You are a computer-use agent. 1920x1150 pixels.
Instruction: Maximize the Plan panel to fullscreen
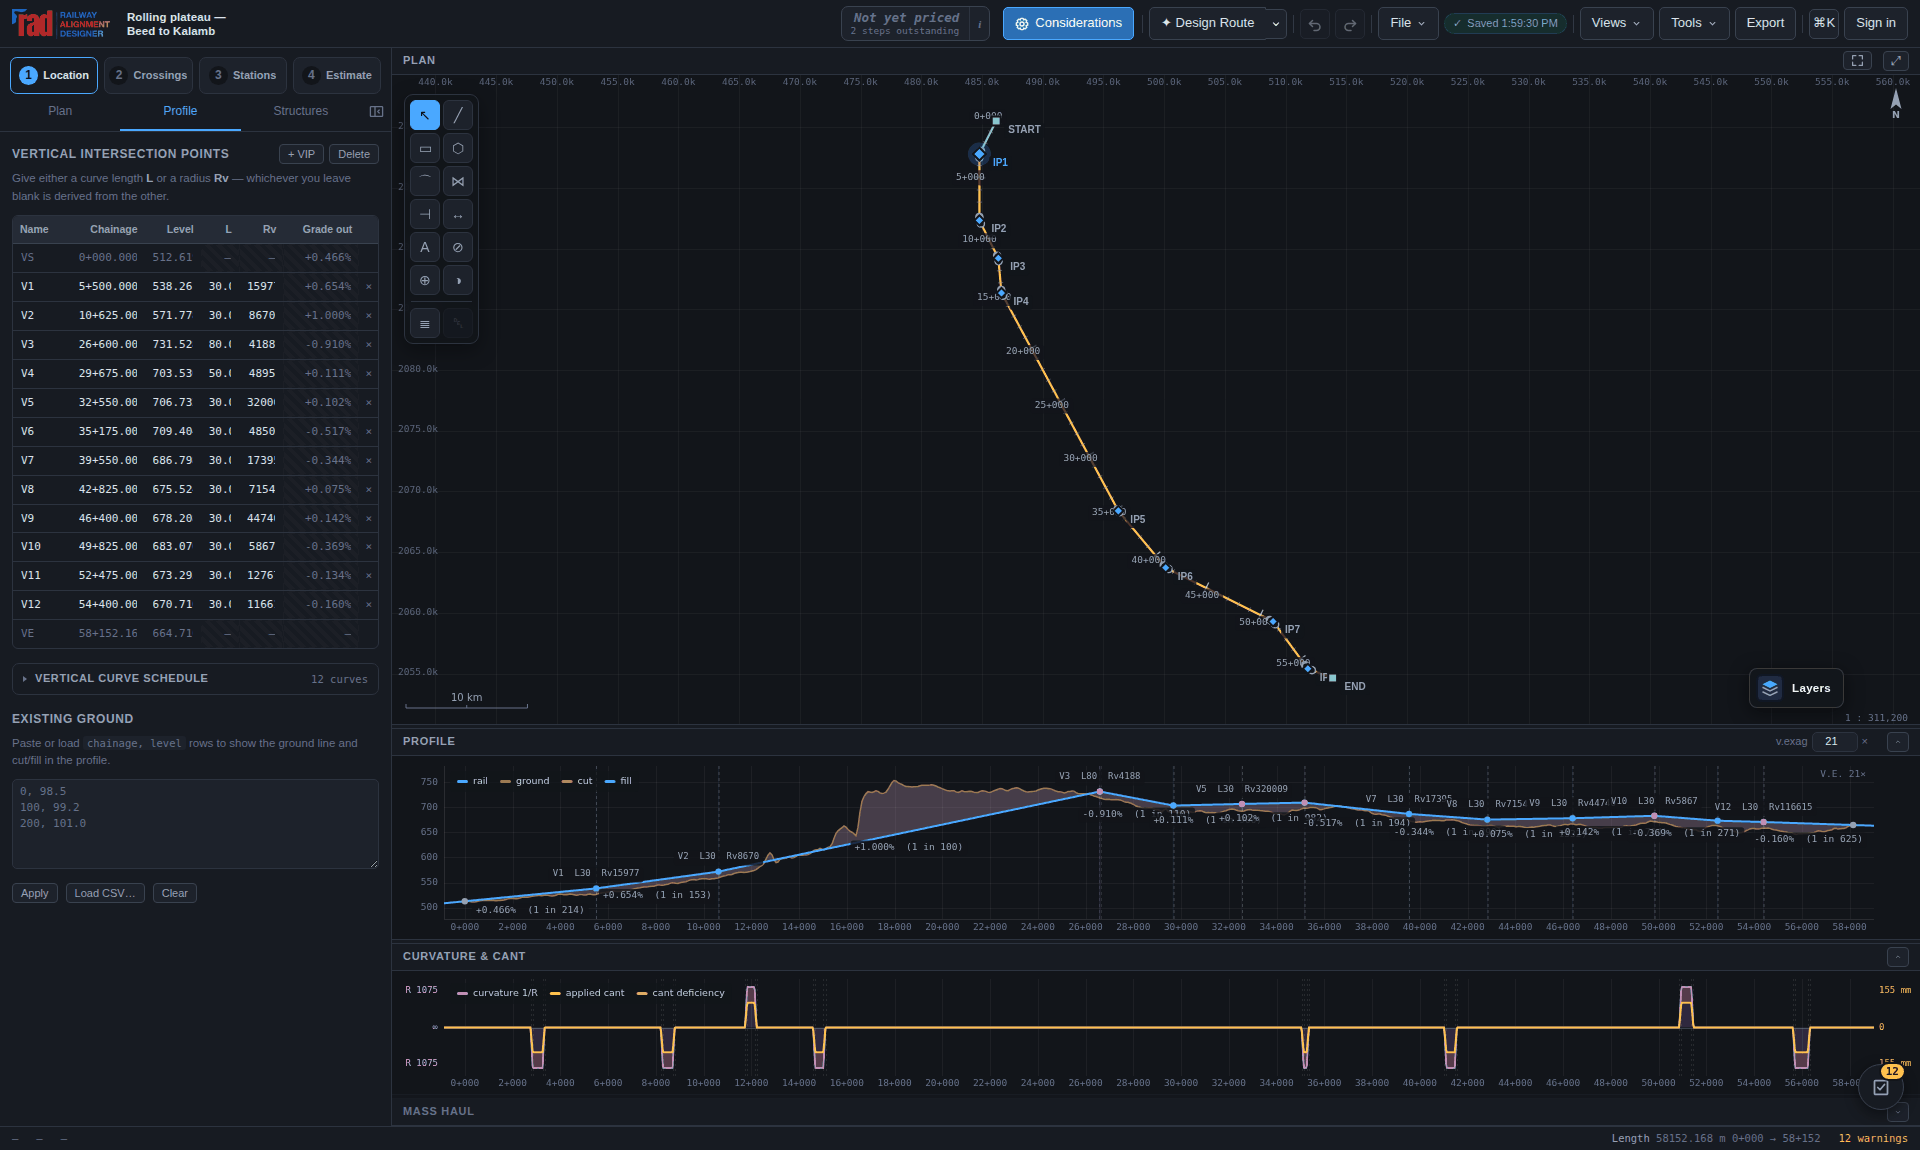click(x=1857, y=61)
